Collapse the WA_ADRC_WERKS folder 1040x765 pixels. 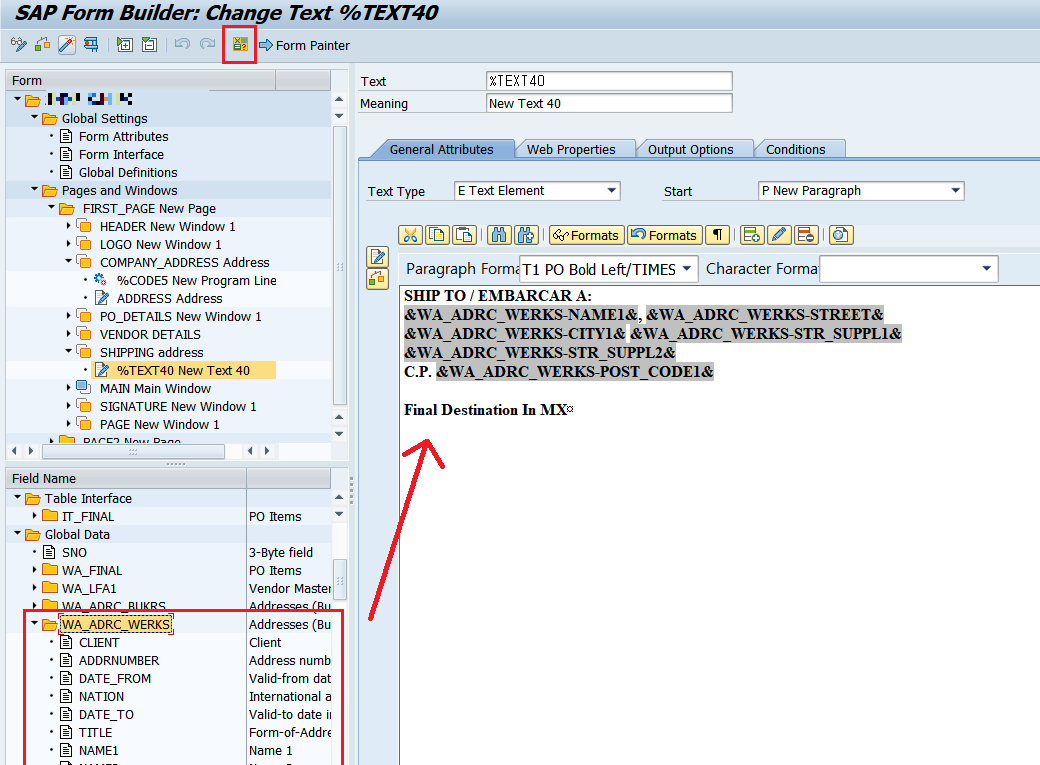34,623
